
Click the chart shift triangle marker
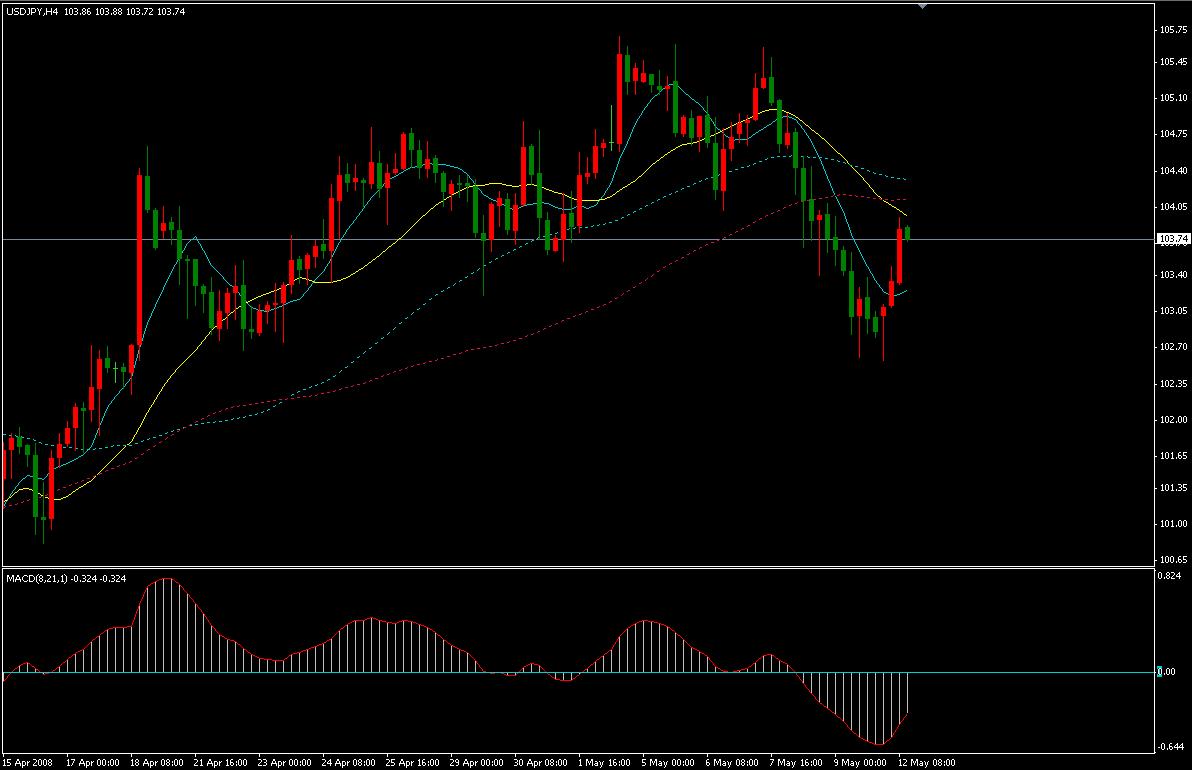pyautogui.click(x=923, y=6)
